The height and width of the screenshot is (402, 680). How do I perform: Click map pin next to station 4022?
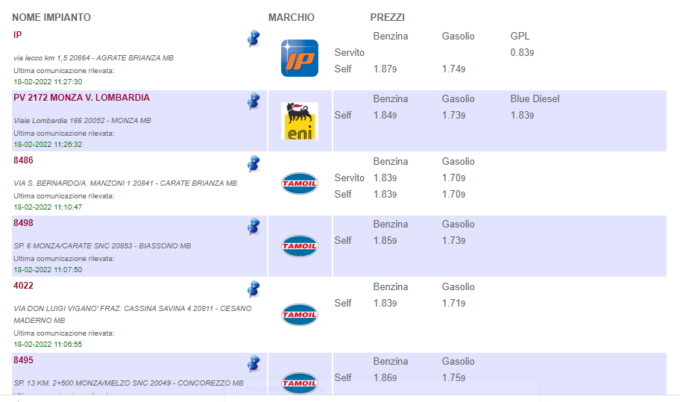coord(254,289)
